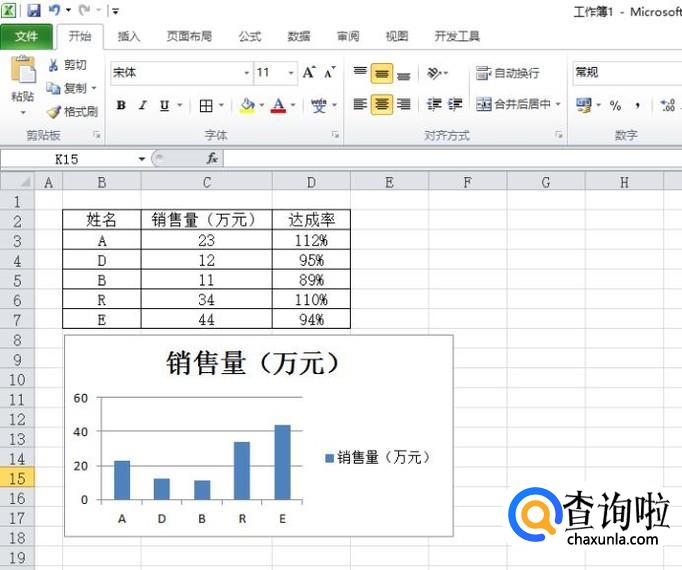Toggle italic formatting

(x=142, y=105)
